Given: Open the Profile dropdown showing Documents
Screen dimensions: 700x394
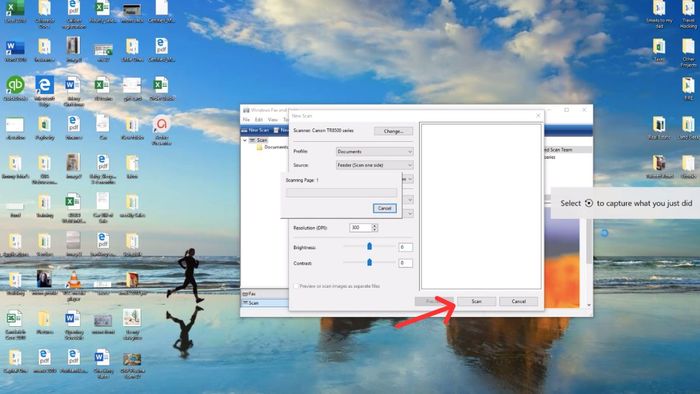Looking at the screenshot, I should [x=375, y=152].
